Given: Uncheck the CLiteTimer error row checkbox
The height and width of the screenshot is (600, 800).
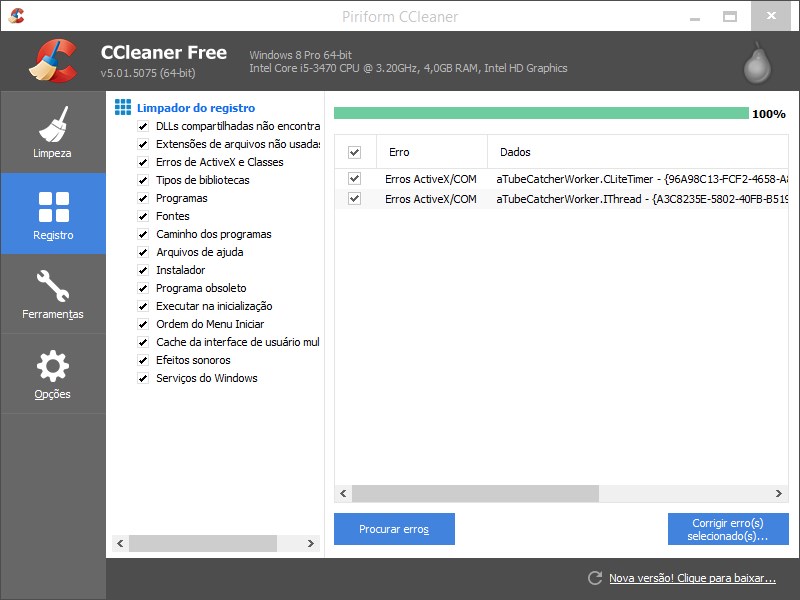Looking at the screenshot, I should click(354, 179).
